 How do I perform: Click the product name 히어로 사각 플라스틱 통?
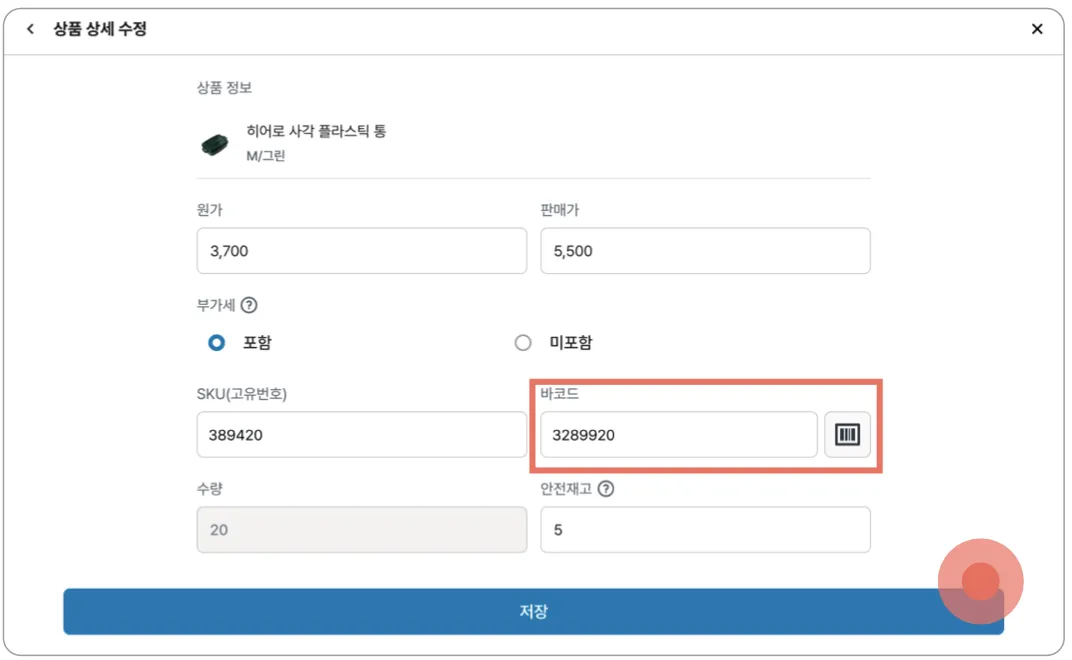tap(316, 132)
